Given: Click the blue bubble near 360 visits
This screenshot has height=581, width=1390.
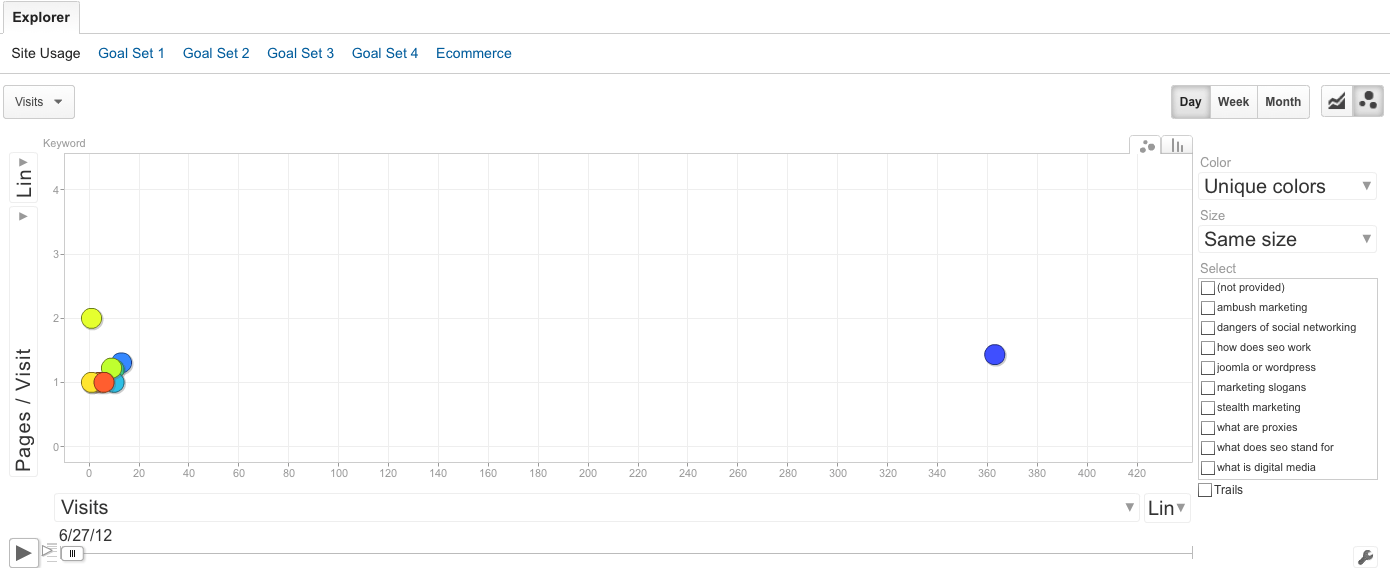Looking at the screenshot, I should point(994,354).
